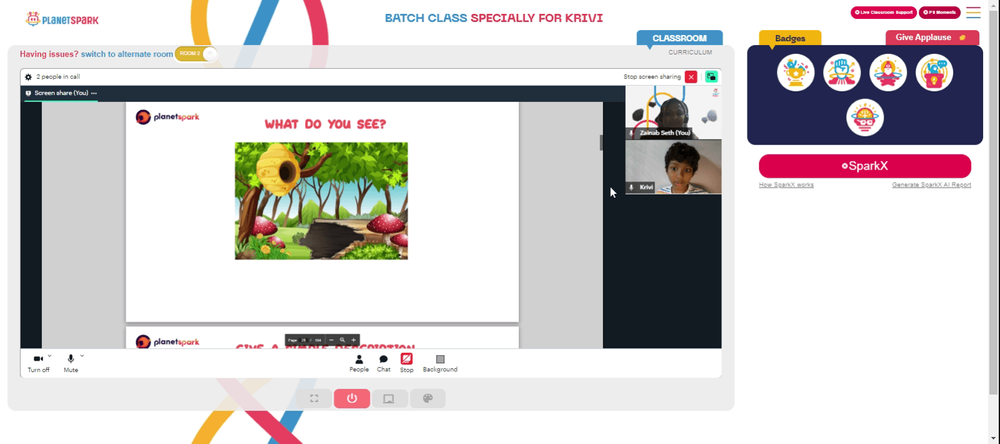Select the trophy badge

[x=795, y=73]
